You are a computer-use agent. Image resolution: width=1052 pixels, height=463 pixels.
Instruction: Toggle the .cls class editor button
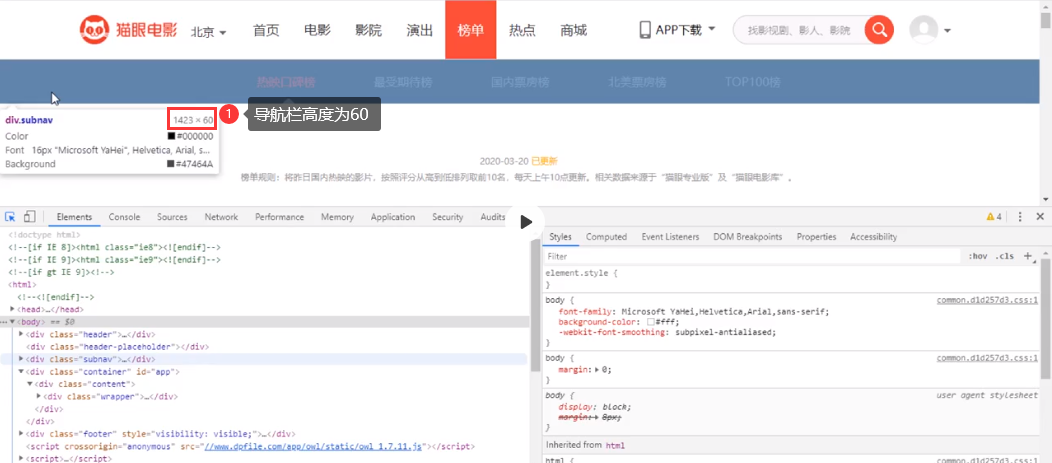pos(1004,256)
